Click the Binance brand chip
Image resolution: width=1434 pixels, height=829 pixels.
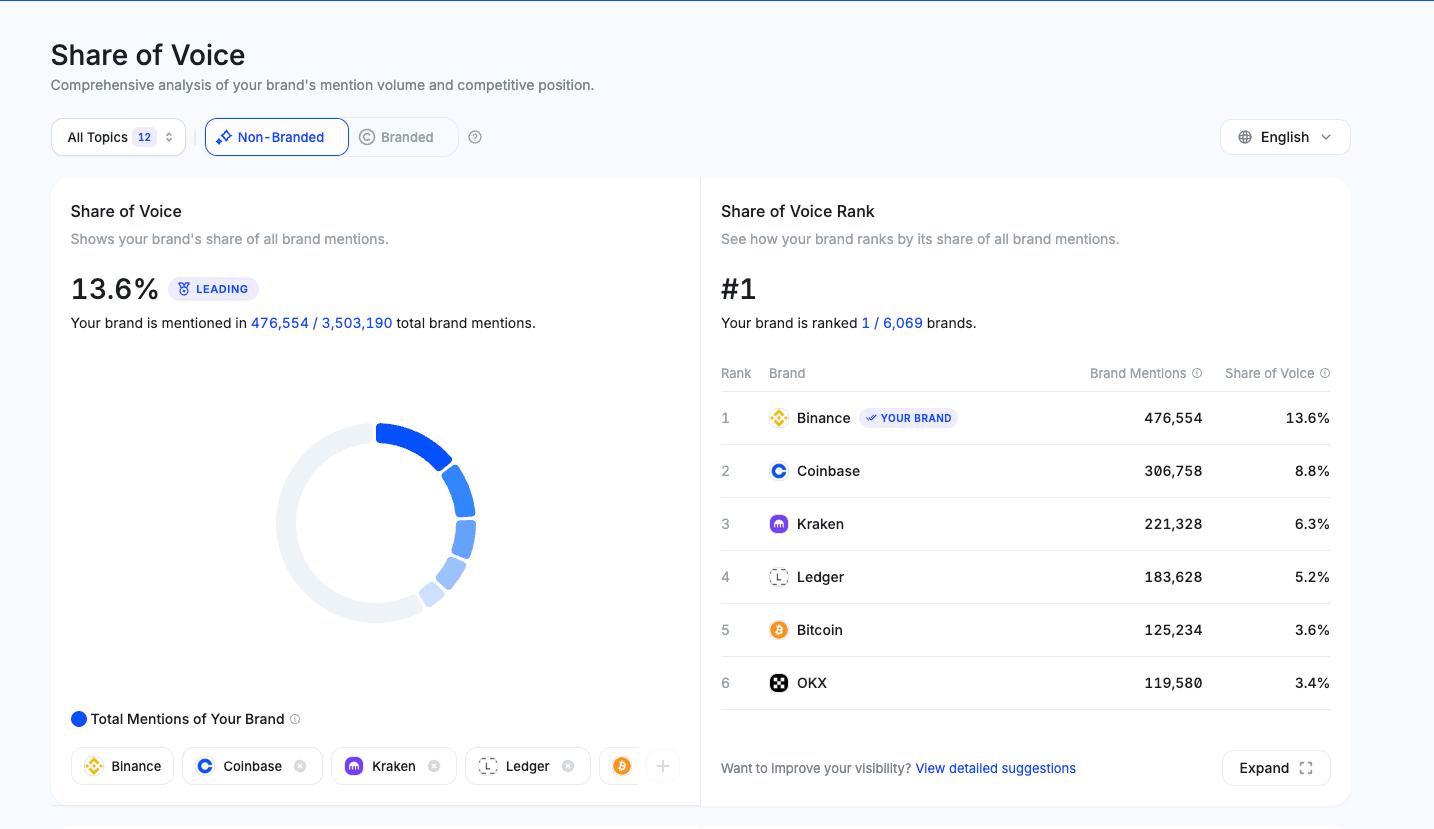(x=123, y=766)
